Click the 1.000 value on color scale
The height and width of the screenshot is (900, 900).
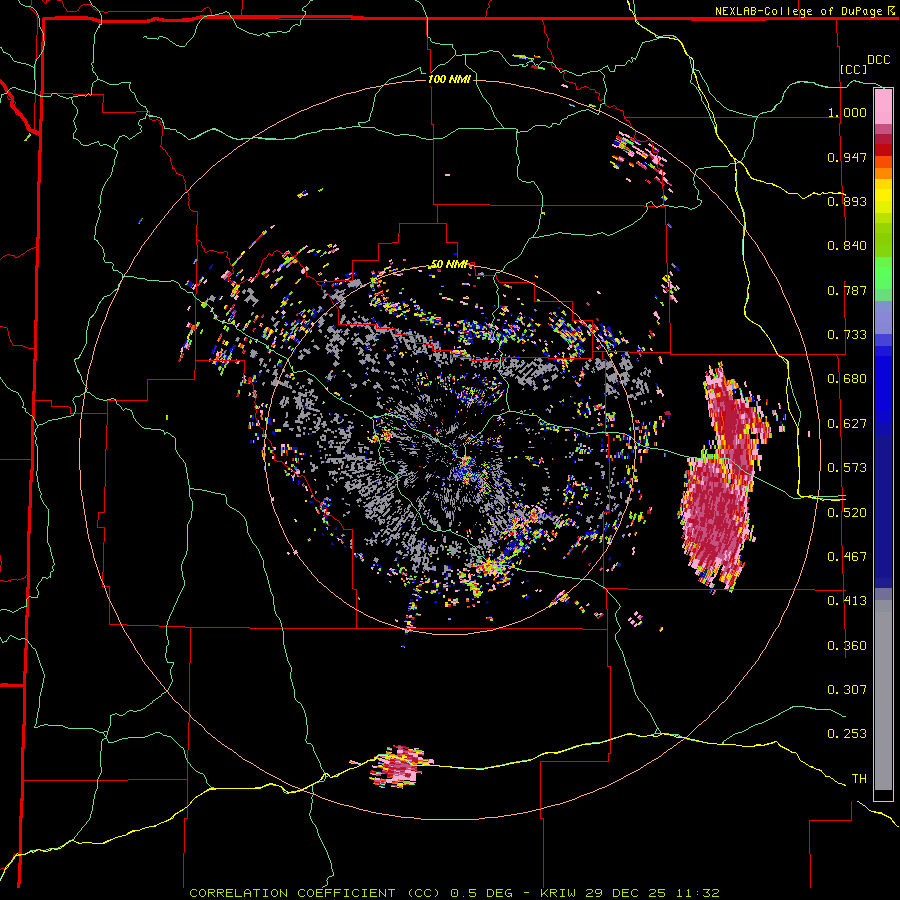click(x=847, y=112)
